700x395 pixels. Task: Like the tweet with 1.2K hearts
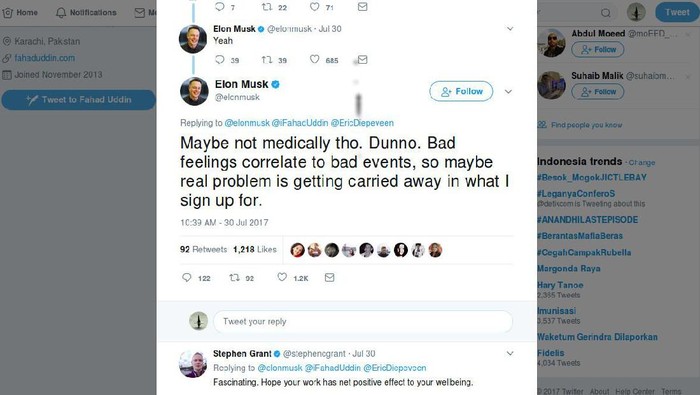[x=282, y=277]
